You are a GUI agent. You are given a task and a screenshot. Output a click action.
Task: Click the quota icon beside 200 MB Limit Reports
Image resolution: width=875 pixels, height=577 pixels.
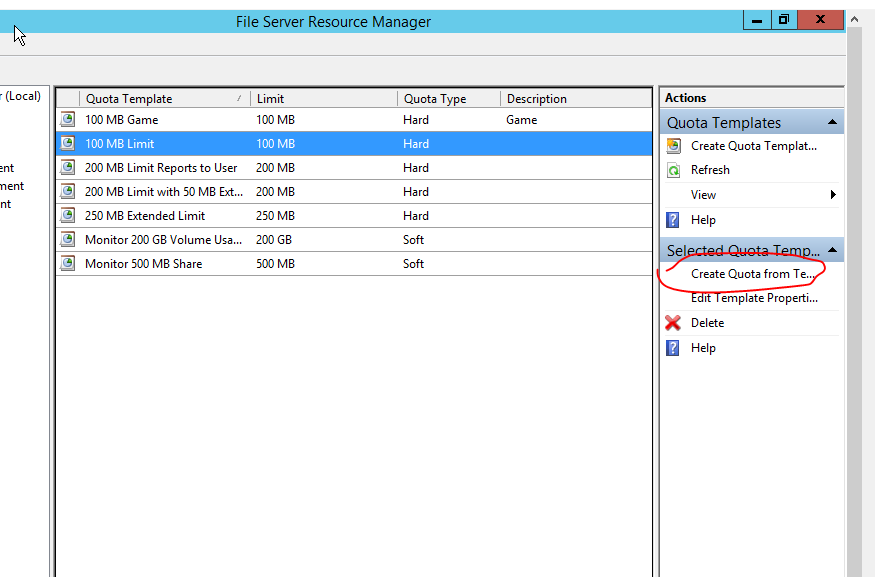click(x=66, y=167)
